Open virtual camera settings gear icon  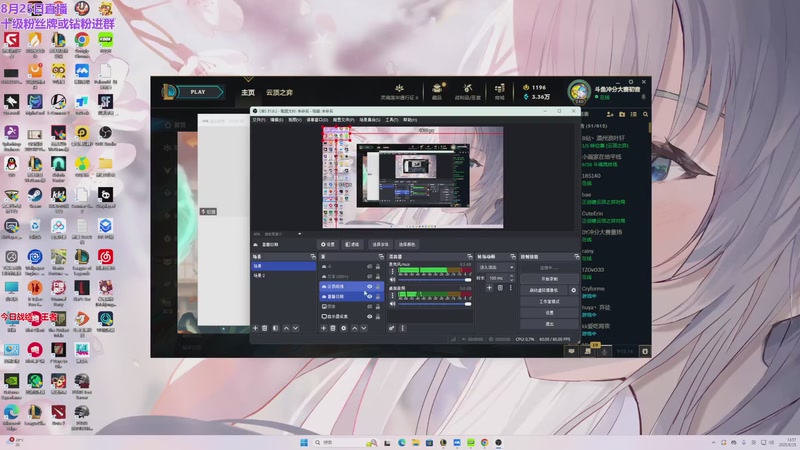573,290
